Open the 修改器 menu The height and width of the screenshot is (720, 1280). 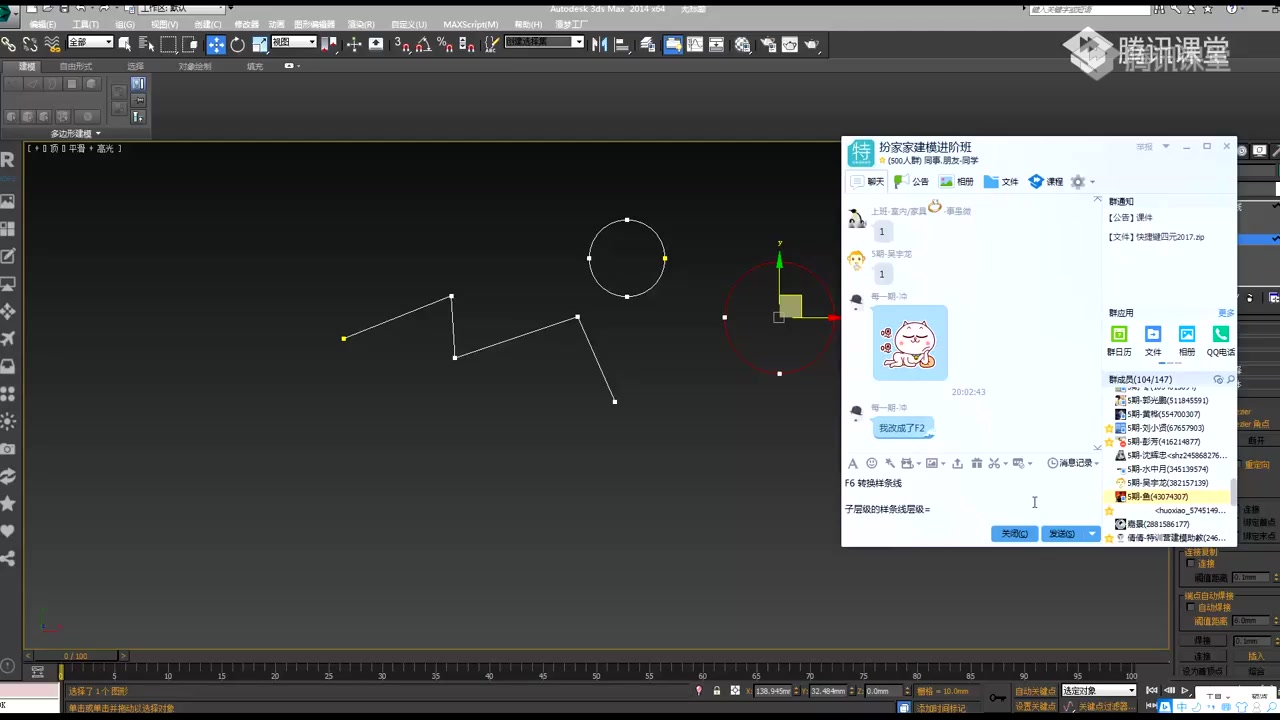[247, 25]
